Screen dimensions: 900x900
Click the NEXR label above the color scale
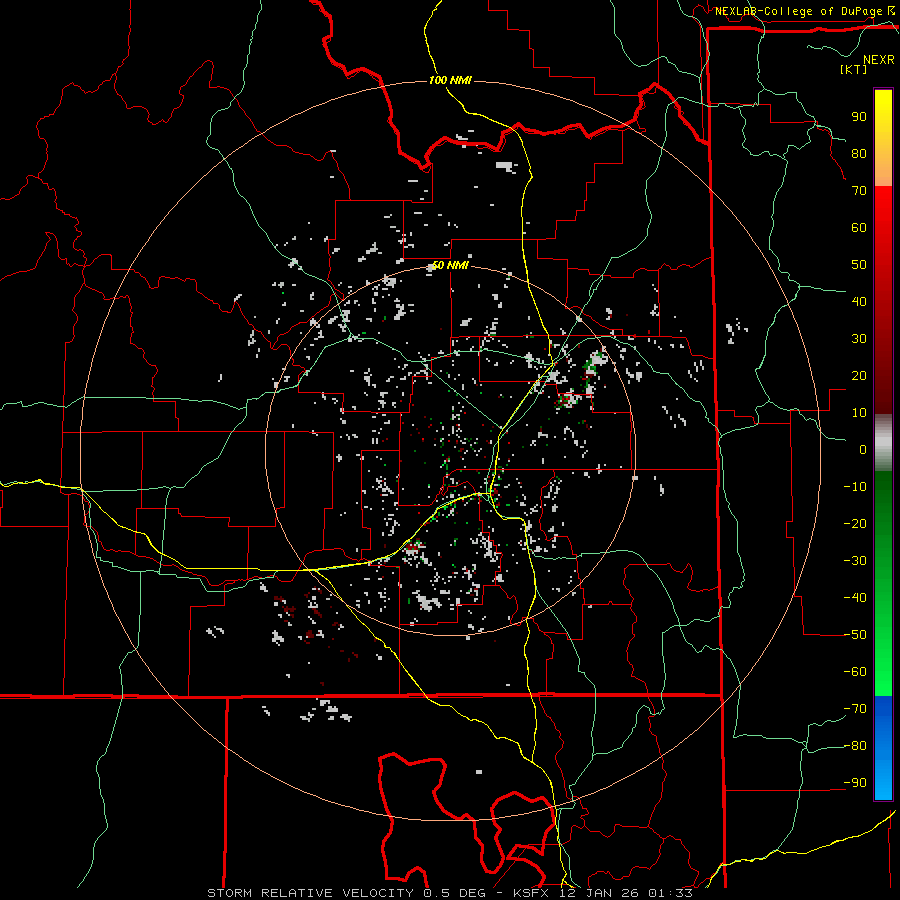878,60
